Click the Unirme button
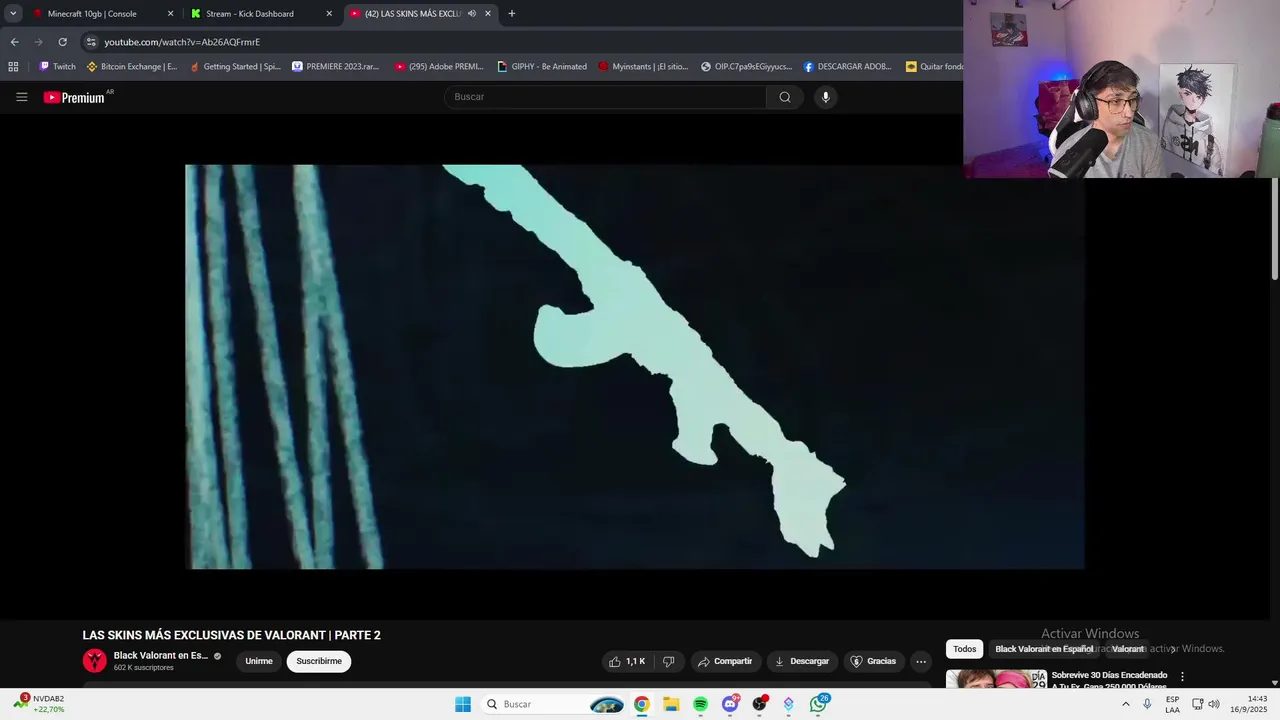Screen dimensions: 1280x720 (x=259, y=661)
